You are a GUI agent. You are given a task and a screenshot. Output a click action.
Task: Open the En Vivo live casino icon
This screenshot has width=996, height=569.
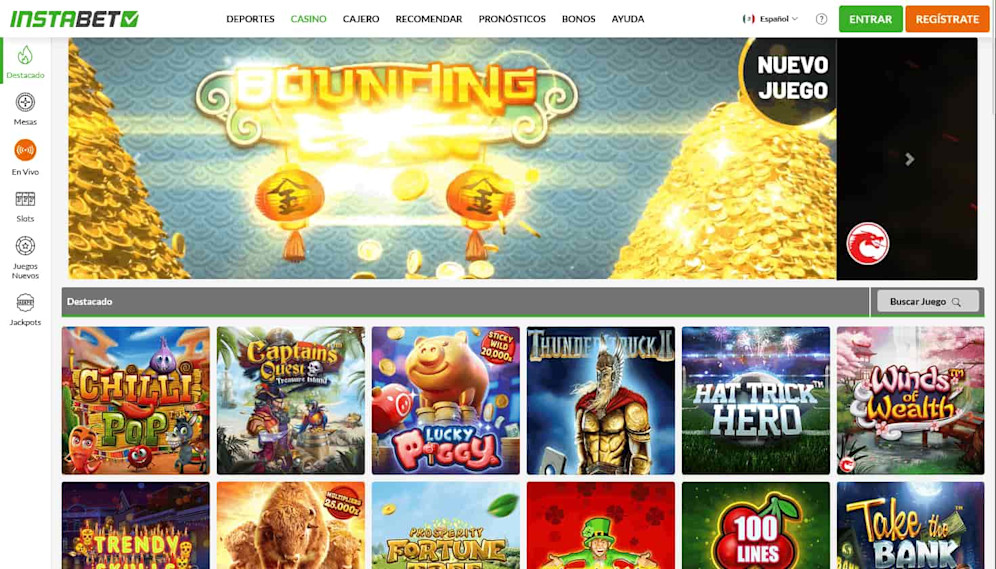pyautogui.click(x=25, y=151)
